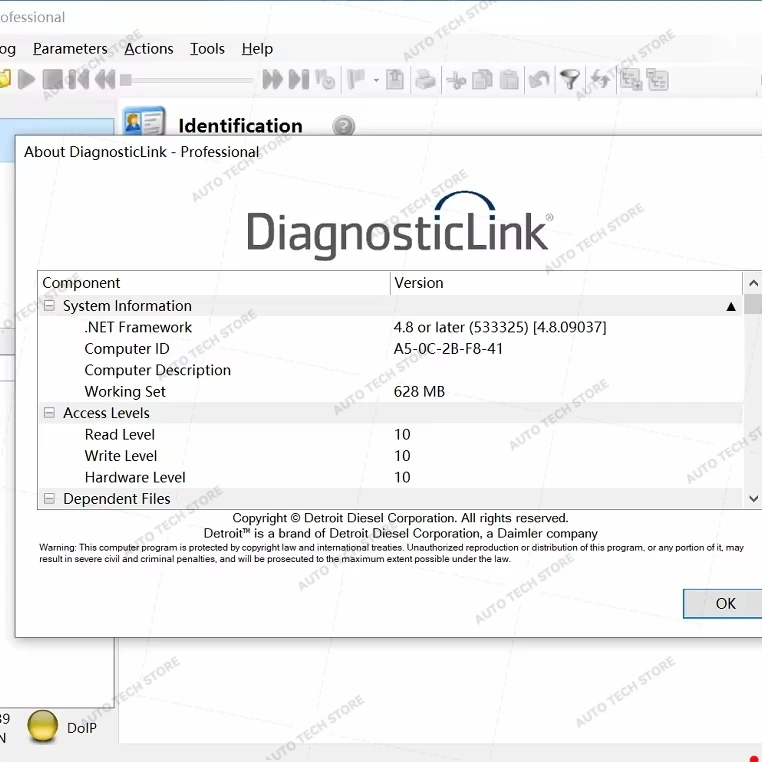Image resolution: width=762 pixels, height=762 pixels.
Task: Click the DiagnosticLink logo image
Action: (400, 226)
